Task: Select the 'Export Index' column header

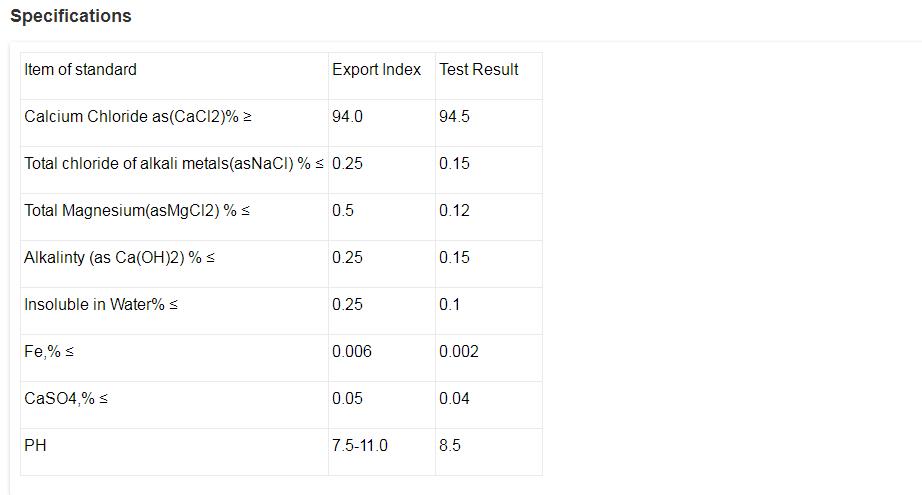Action: [377, 69]
